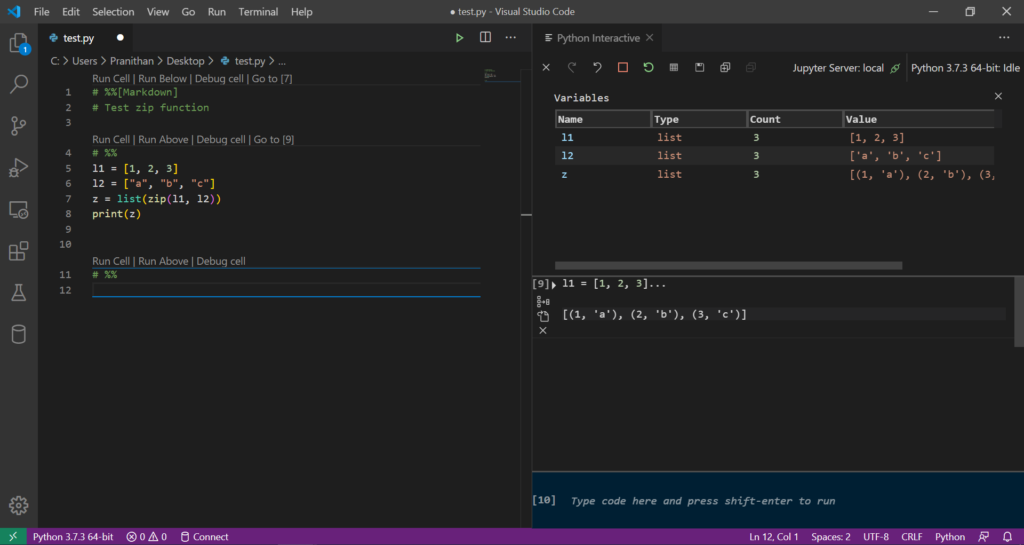
Task: Expand the collapsed cell [9] input
Action: [x=554, y=285]
